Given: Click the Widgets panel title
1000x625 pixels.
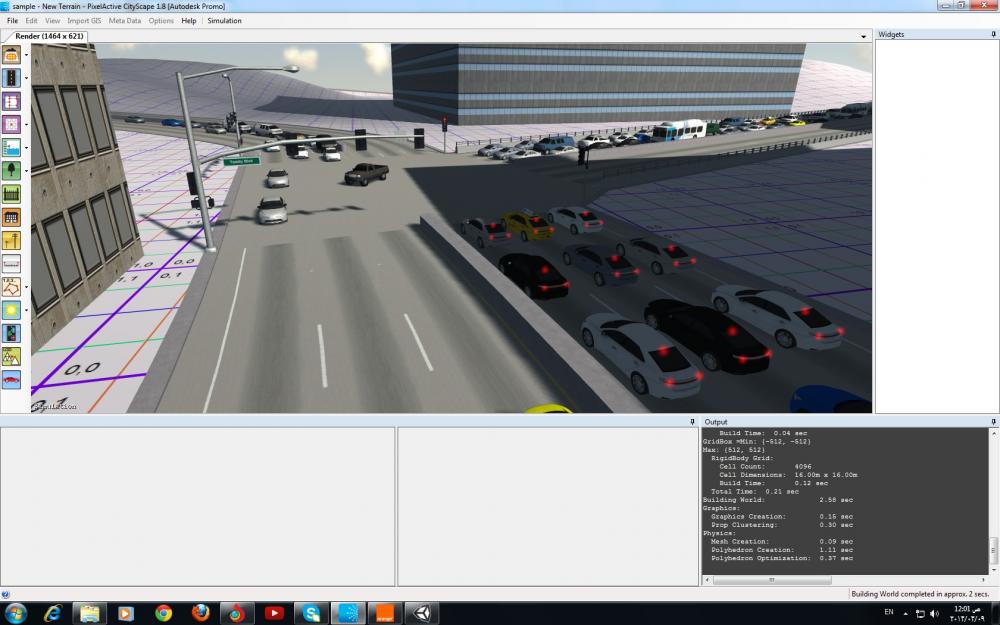Looking at the screenshot, I should (891, 34).
